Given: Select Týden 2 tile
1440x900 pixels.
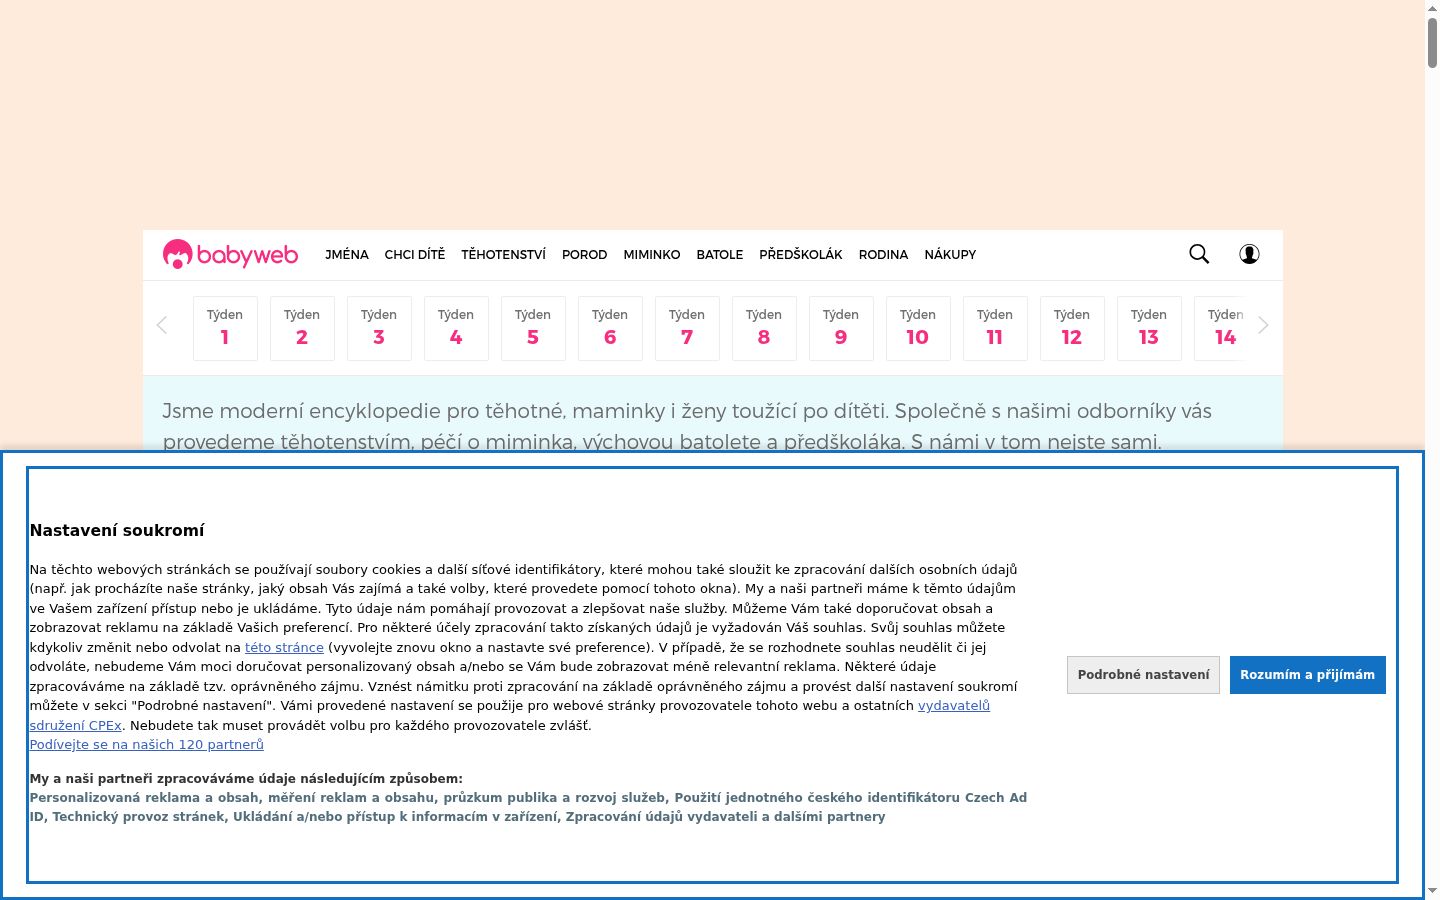Looking at the screenshot, I should (302, 328).
